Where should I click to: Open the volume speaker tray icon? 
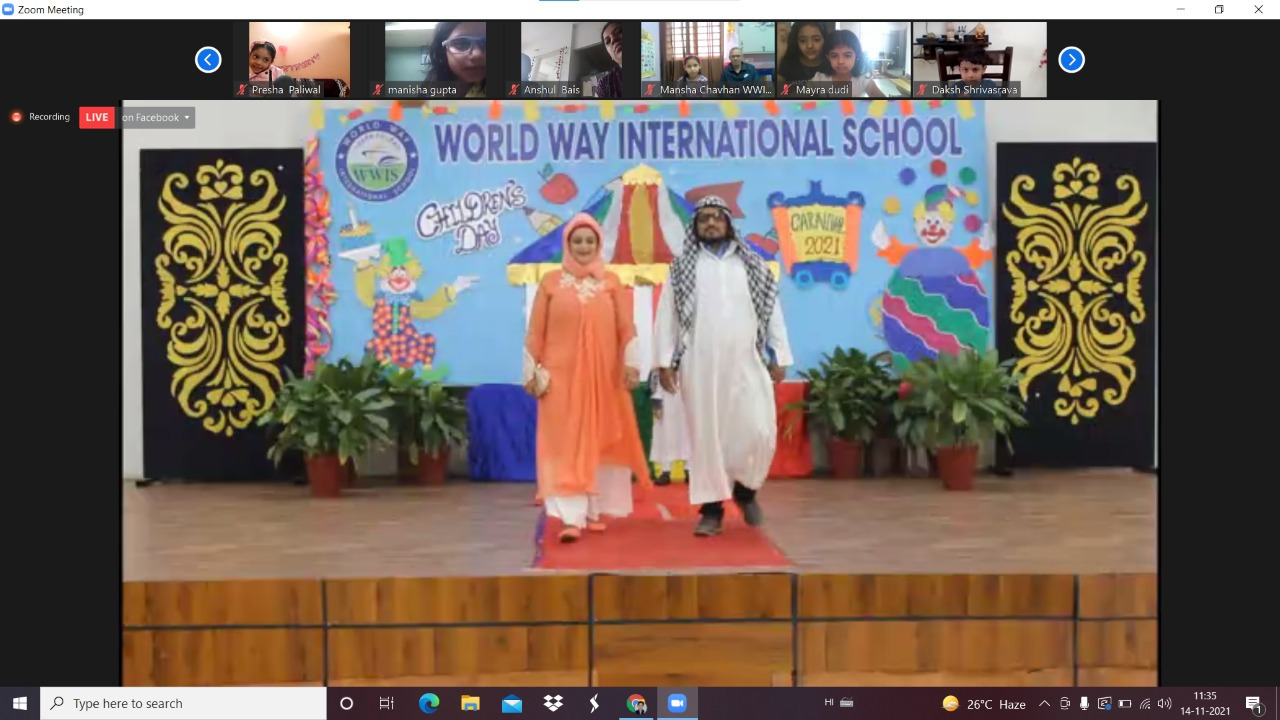(x=1164, y=704)
